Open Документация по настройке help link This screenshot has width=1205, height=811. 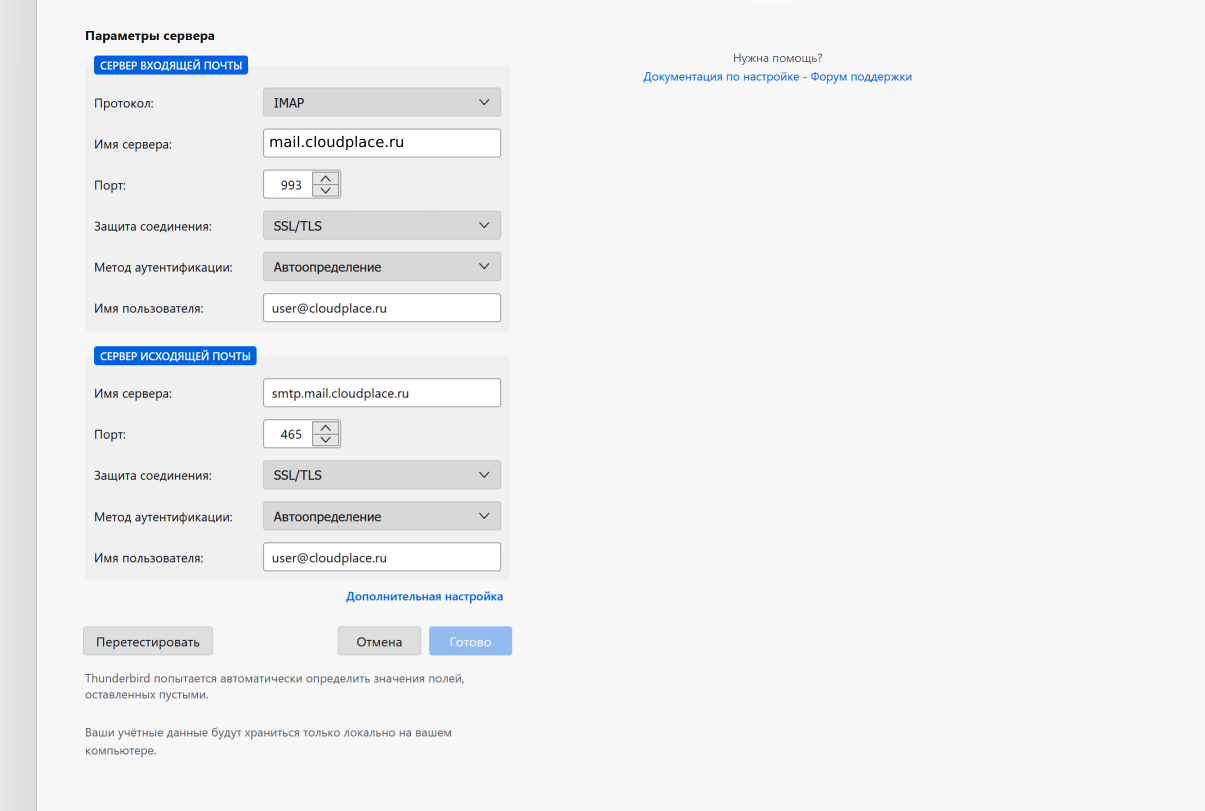pos(722,76)
